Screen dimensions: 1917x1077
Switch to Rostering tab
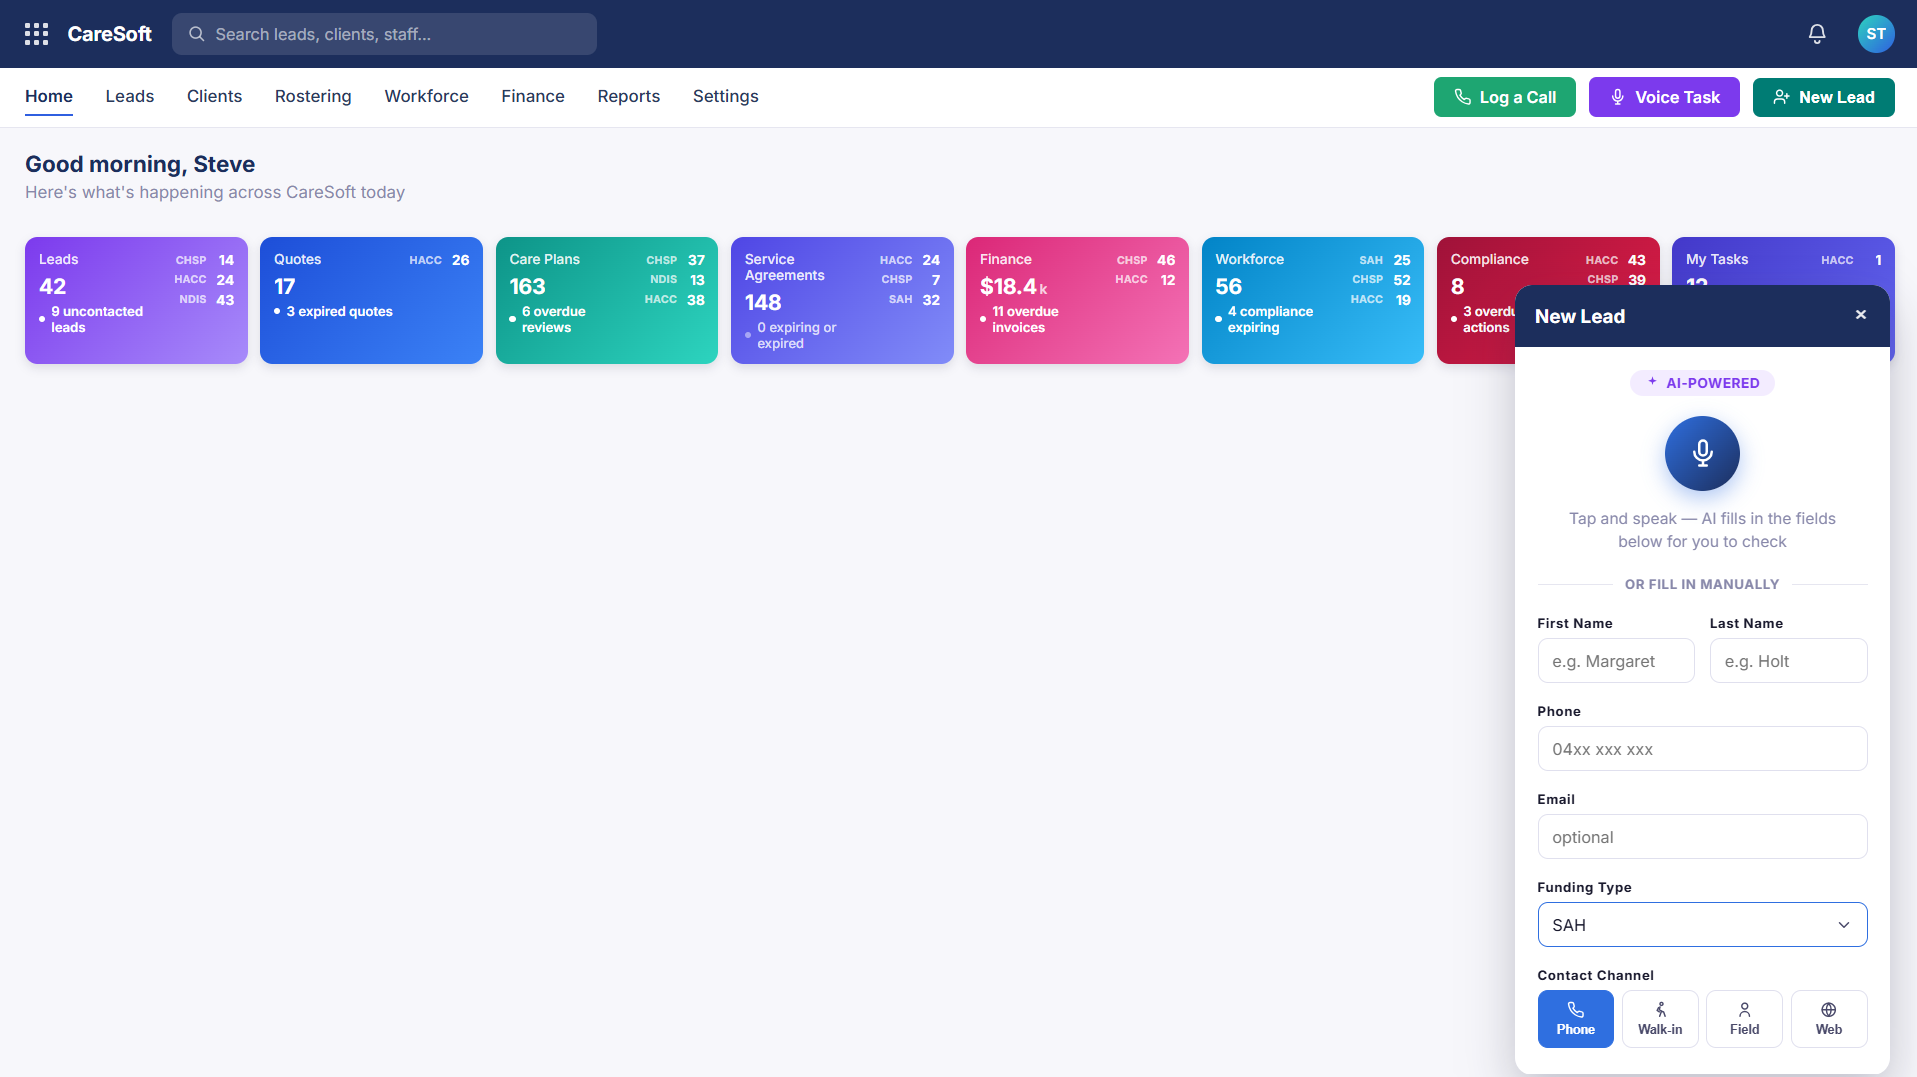[x=313, y=97]
